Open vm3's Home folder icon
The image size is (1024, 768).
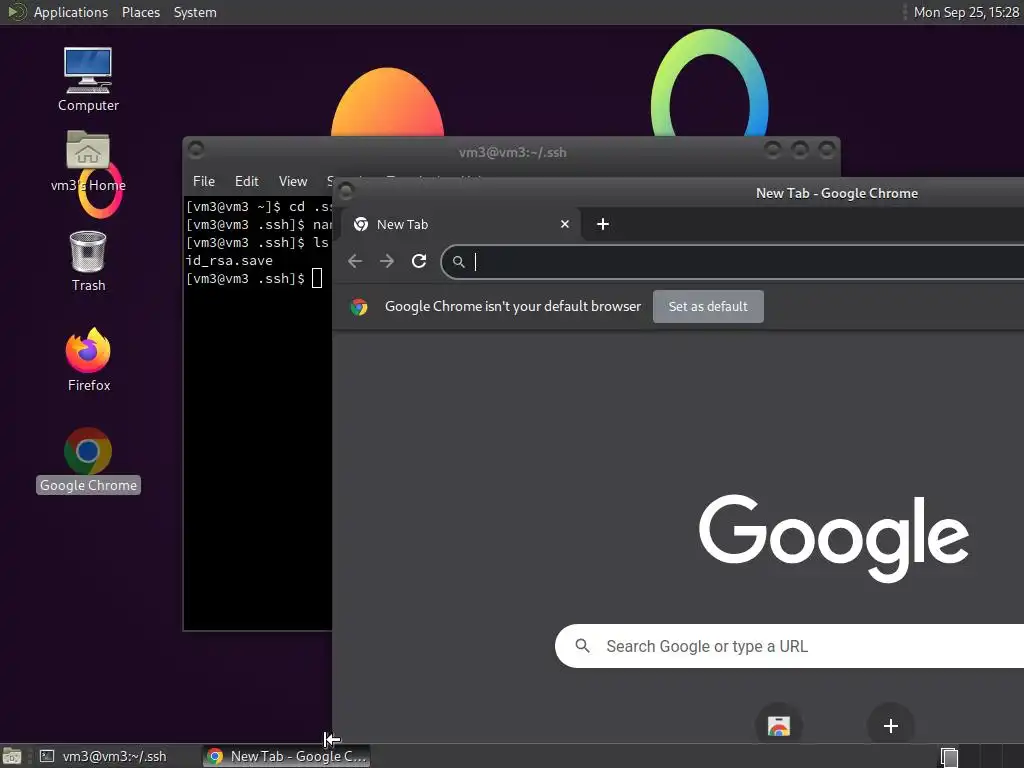pyautogui.click(x=88, y=161)
